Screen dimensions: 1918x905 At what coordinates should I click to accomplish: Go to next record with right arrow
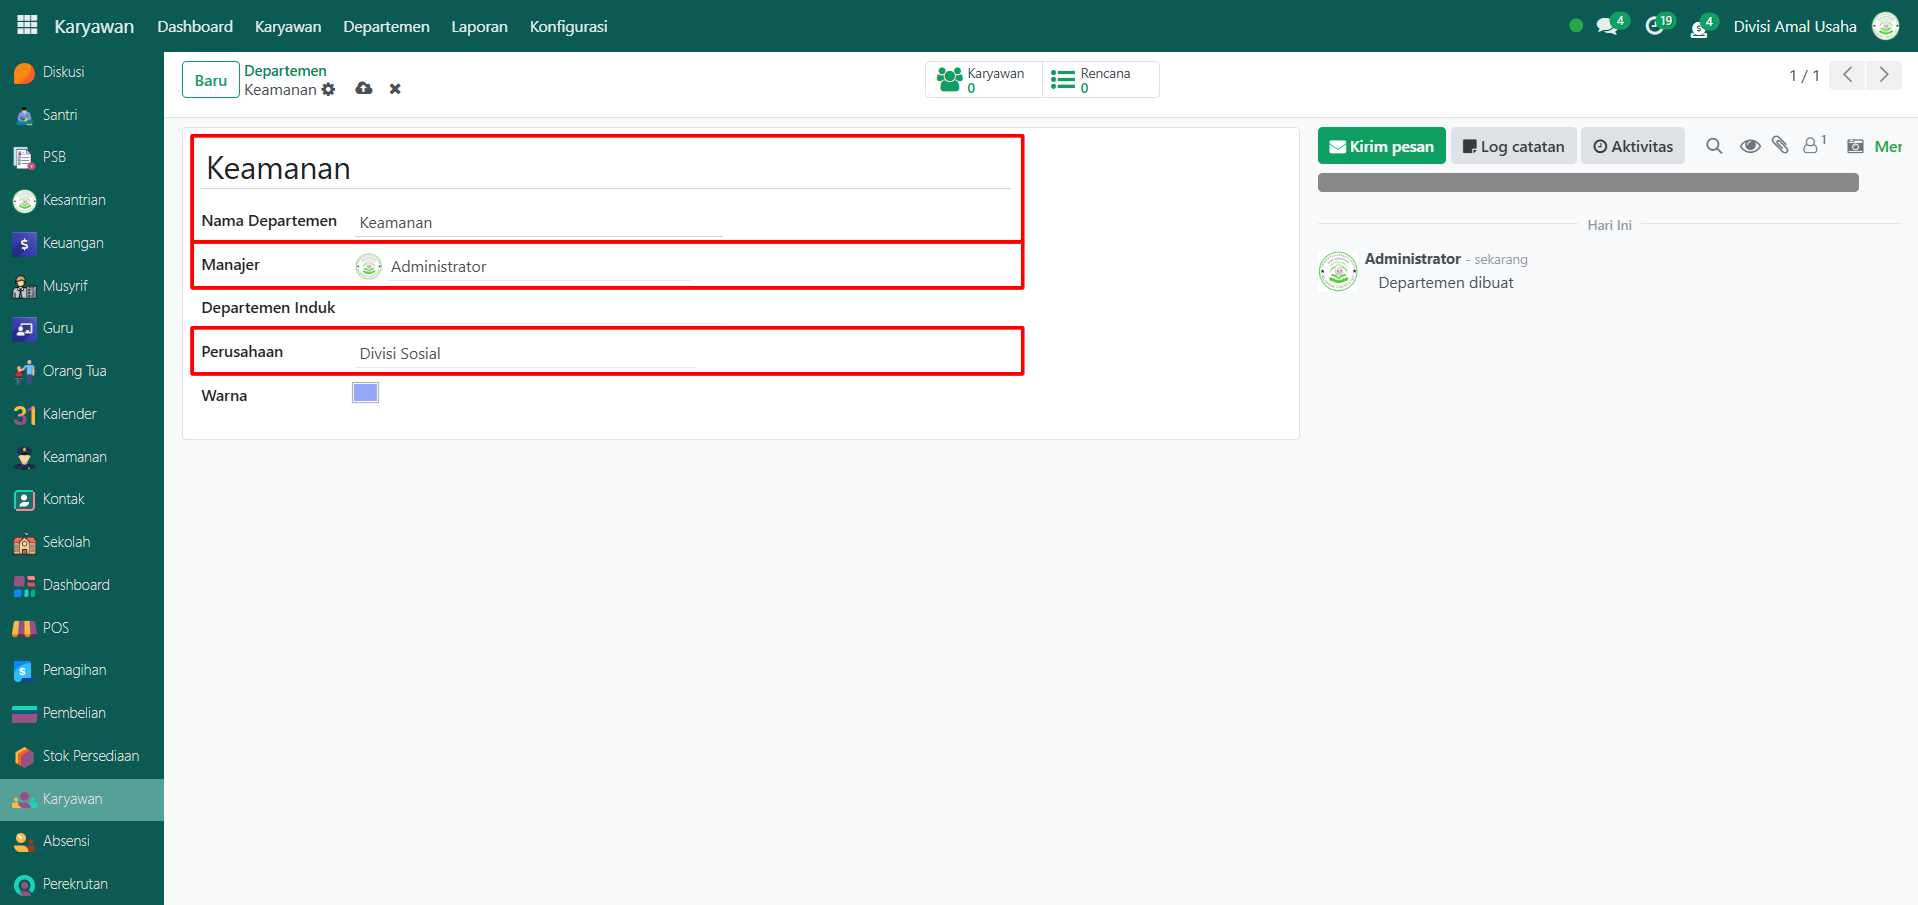(x=1884, y=75)
